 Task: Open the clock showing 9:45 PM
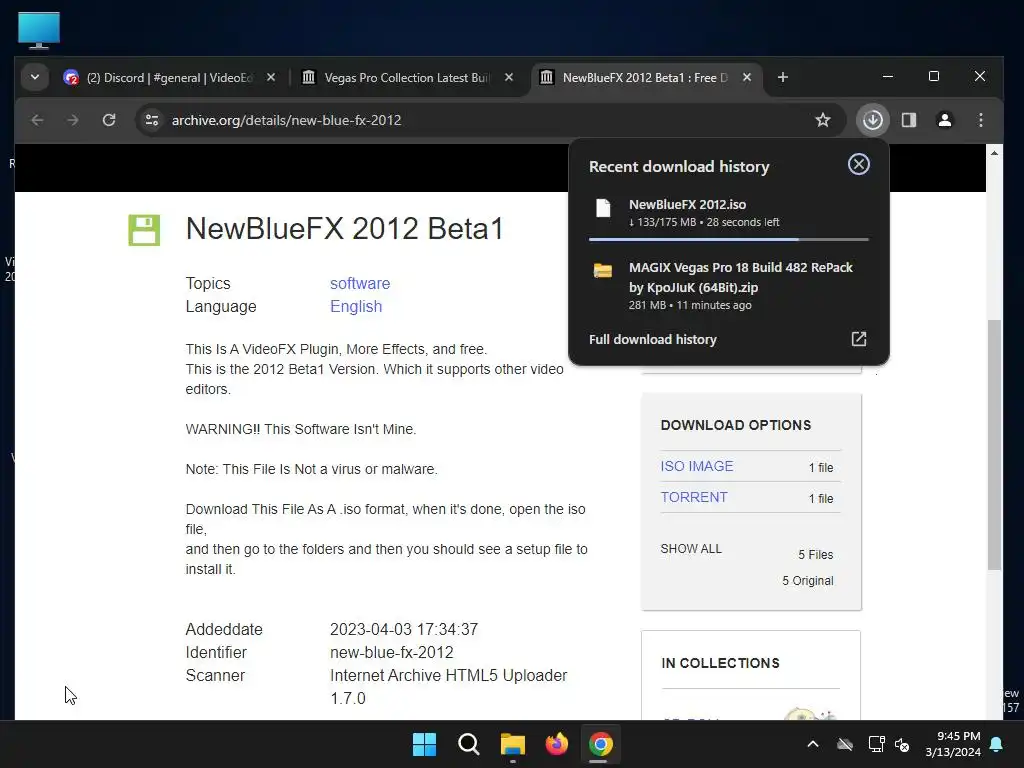point(952,744)
